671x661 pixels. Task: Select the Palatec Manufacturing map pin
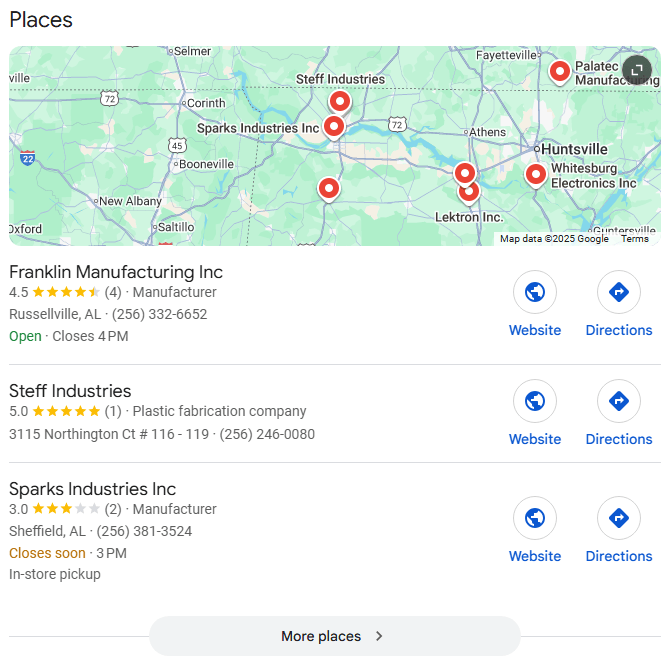pos(560,73)
